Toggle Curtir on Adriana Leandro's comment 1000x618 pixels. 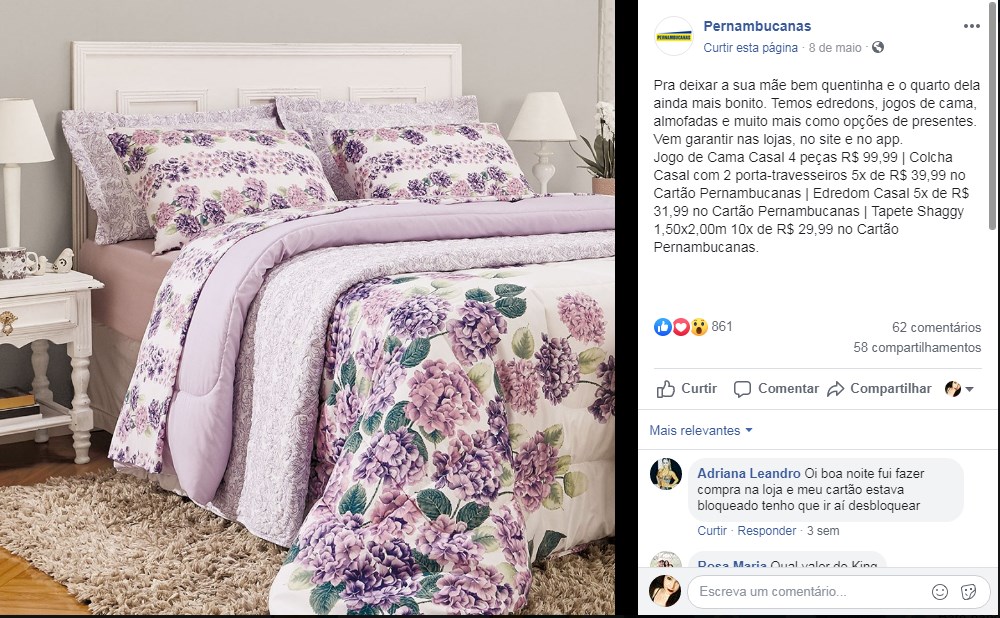712,531
